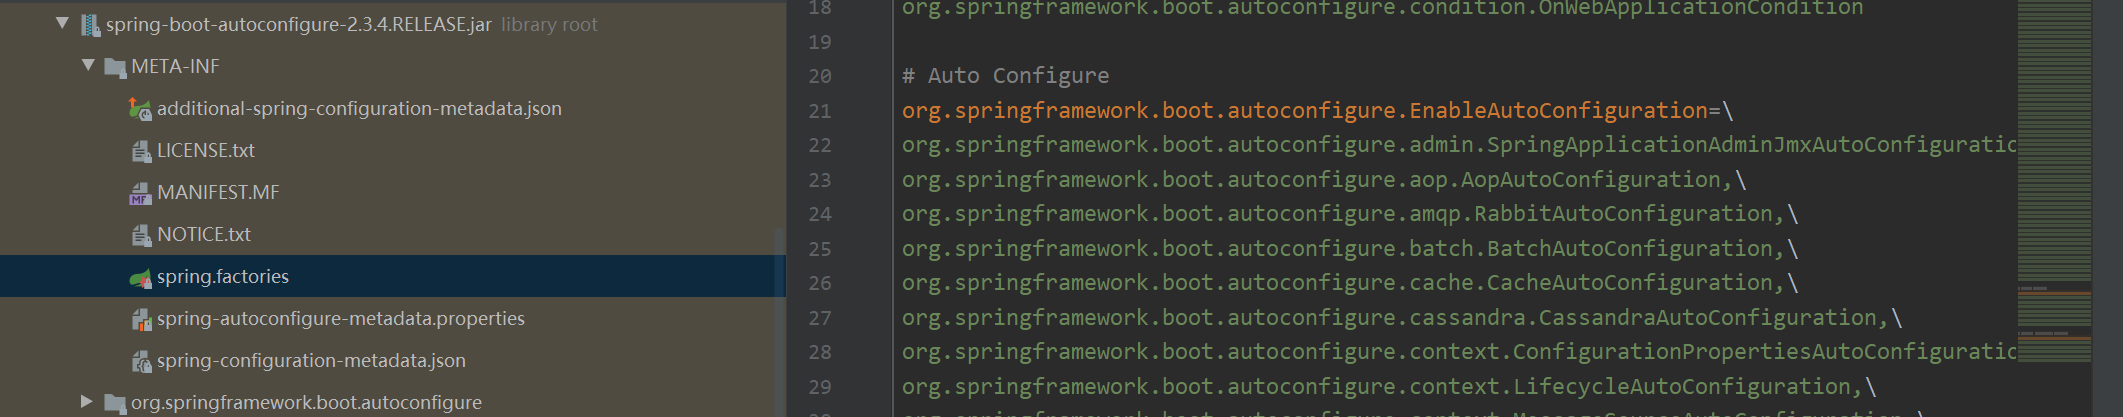Click the MANIFEST.MF file icon

click(x=141, y=193)
